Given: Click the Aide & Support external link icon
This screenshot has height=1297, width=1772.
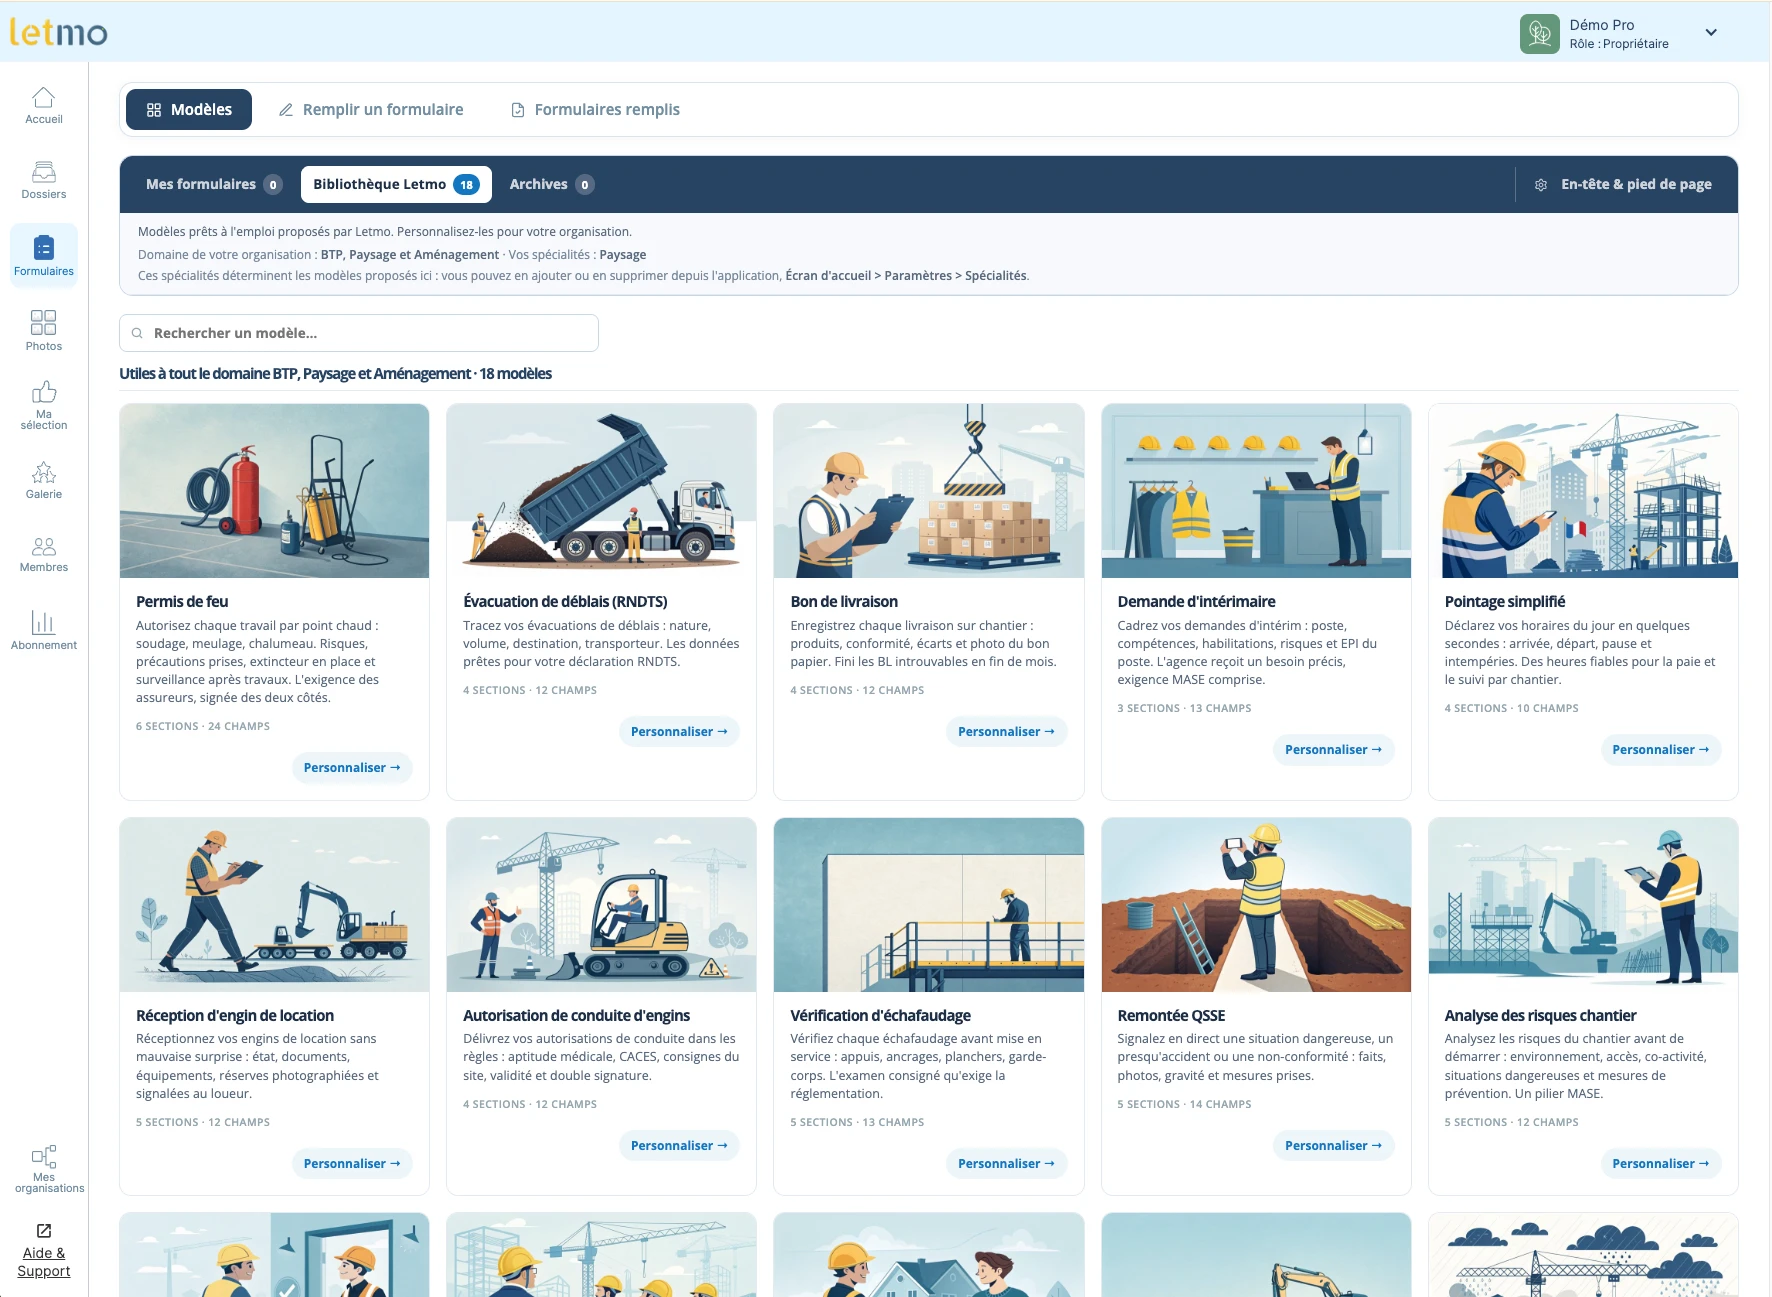Looking at the screenshot, I should point(44,1231).
